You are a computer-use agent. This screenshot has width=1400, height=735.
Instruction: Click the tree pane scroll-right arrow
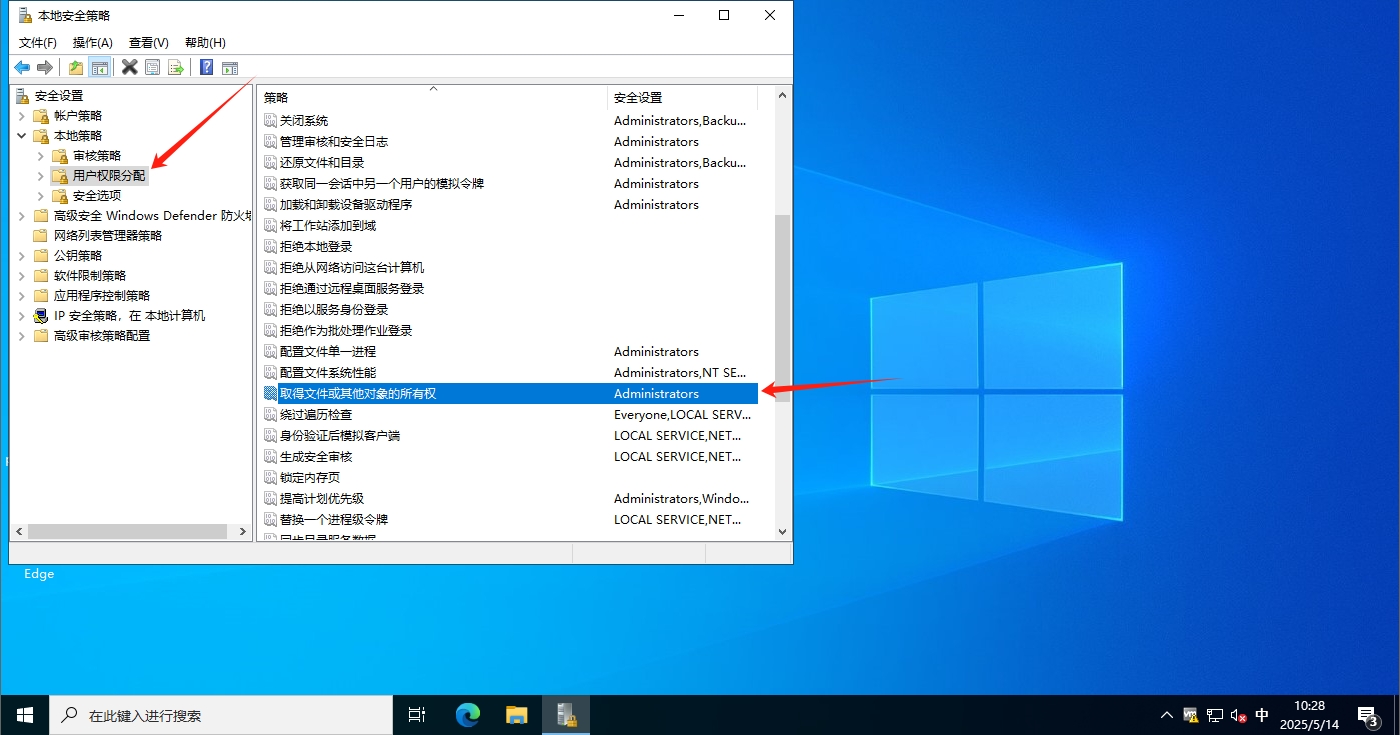(x=243, y=532)
